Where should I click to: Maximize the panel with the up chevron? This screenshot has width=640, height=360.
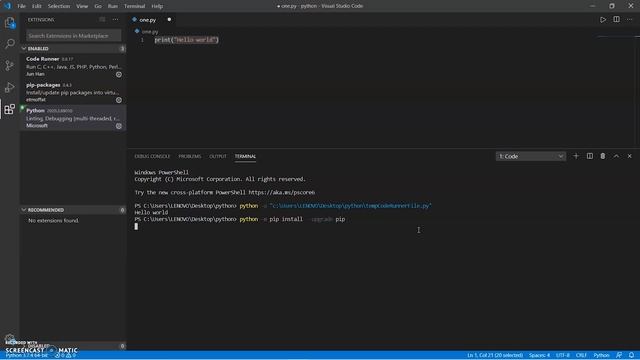click(616, 156)
